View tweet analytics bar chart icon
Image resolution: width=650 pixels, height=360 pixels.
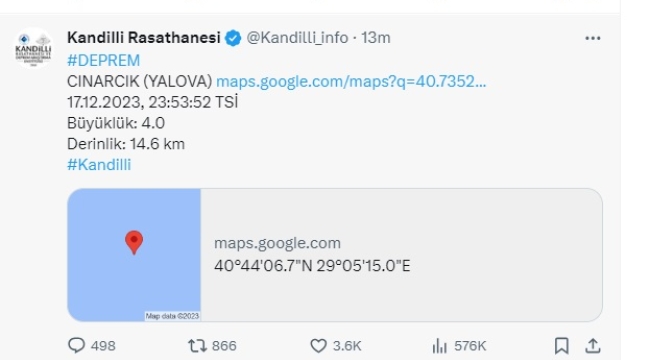(x=439, y=345)
